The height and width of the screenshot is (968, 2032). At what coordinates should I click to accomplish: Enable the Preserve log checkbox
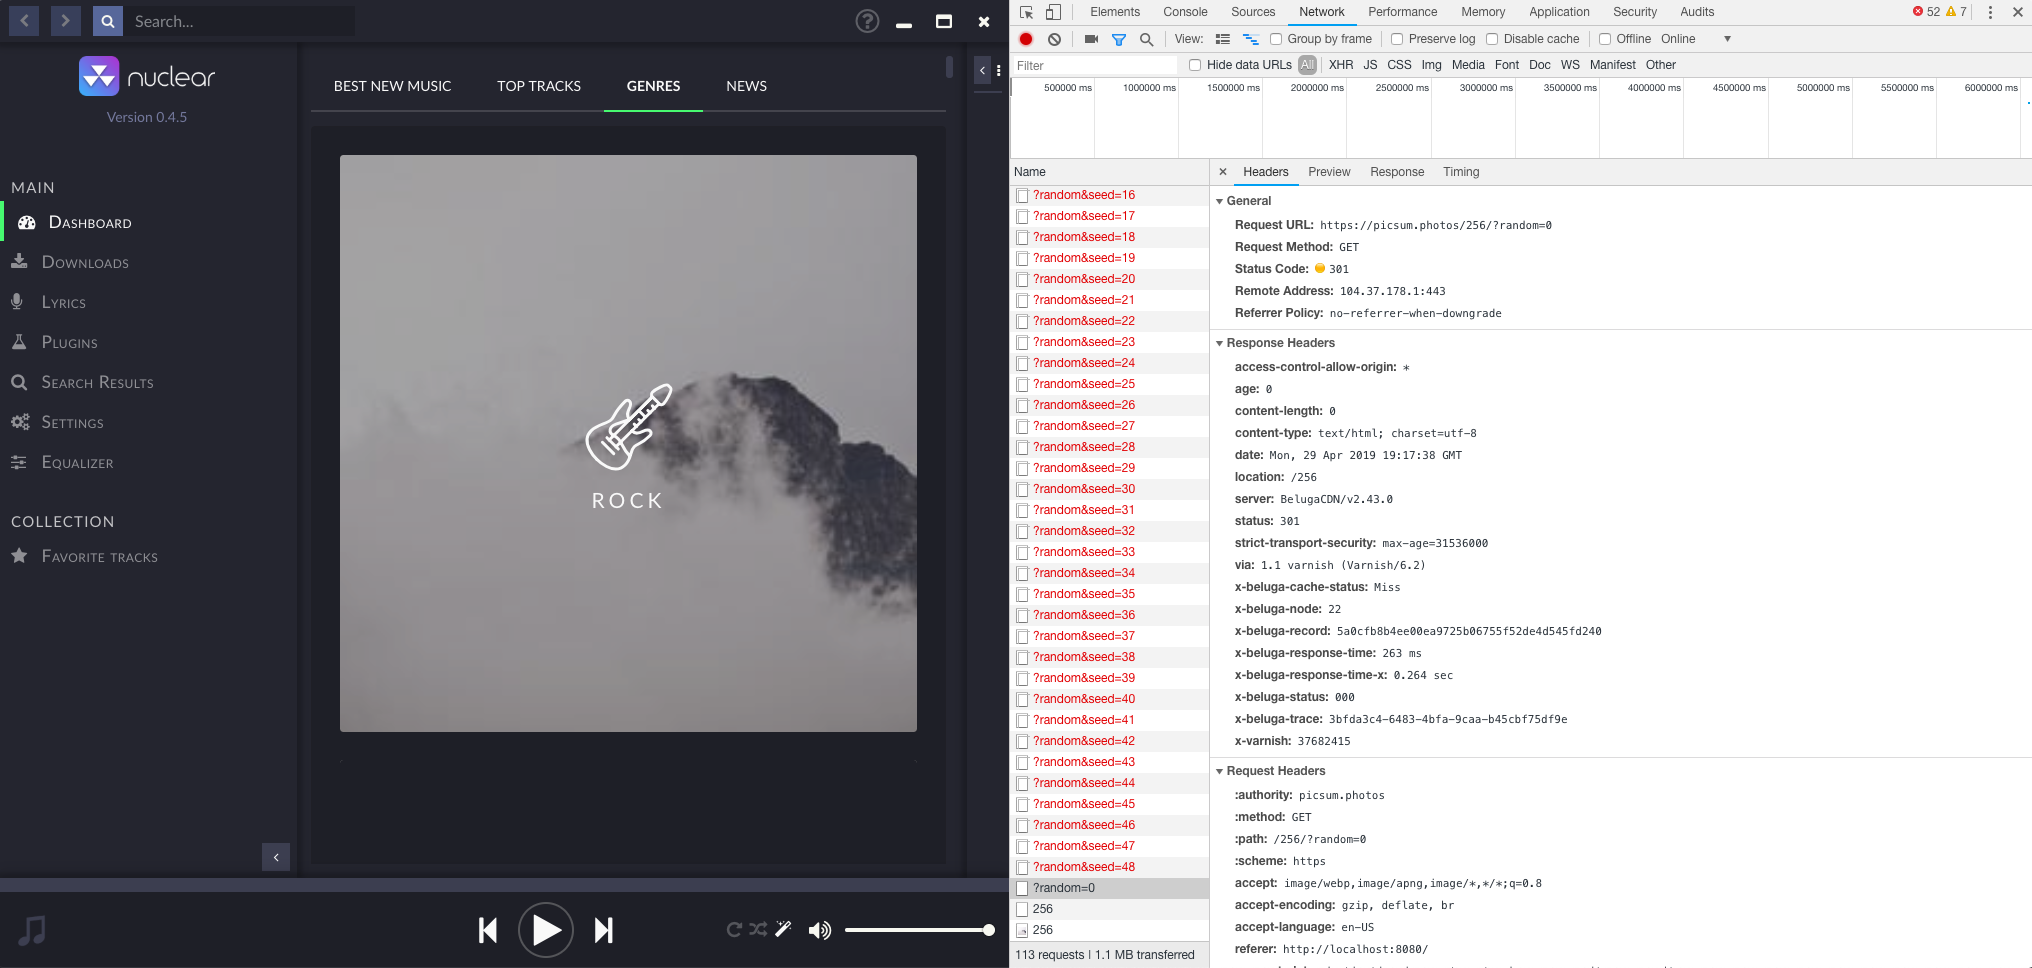click(1396, 38)
